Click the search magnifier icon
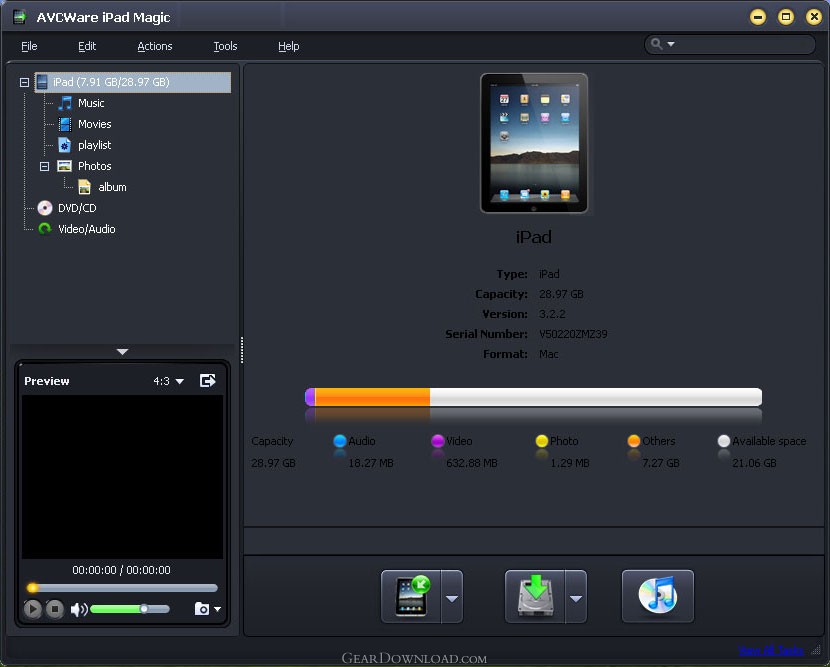Image resolution: width=830 pixels, height=667 pixels. click(x=656, y=44)
